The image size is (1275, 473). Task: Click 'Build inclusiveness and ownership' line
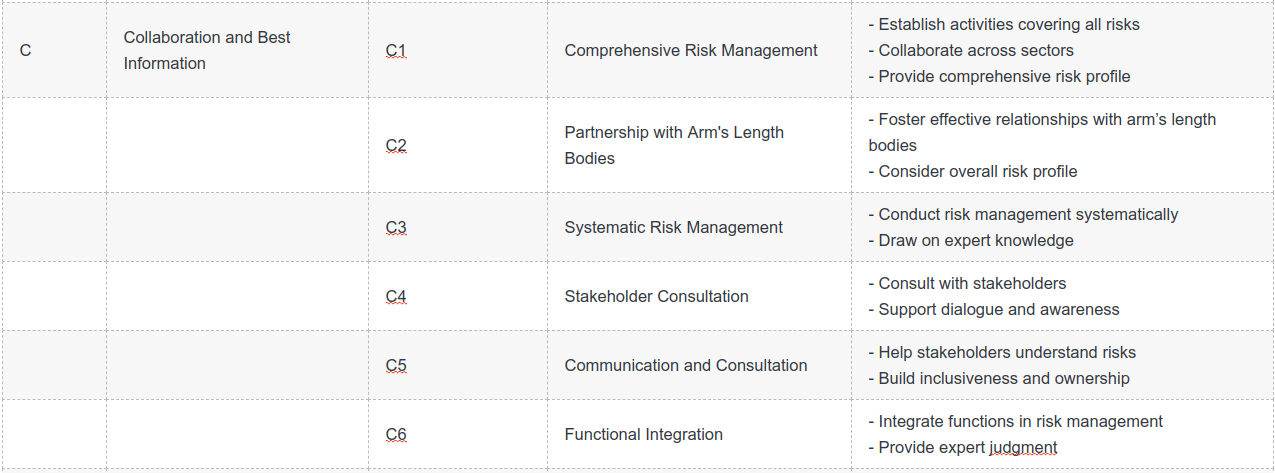point(999,378)
